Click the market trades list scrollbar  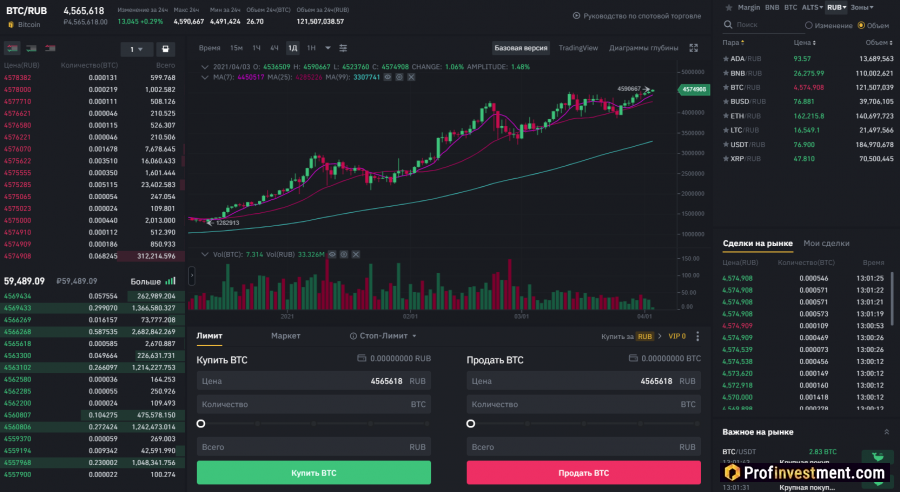(x=891, y=299)
